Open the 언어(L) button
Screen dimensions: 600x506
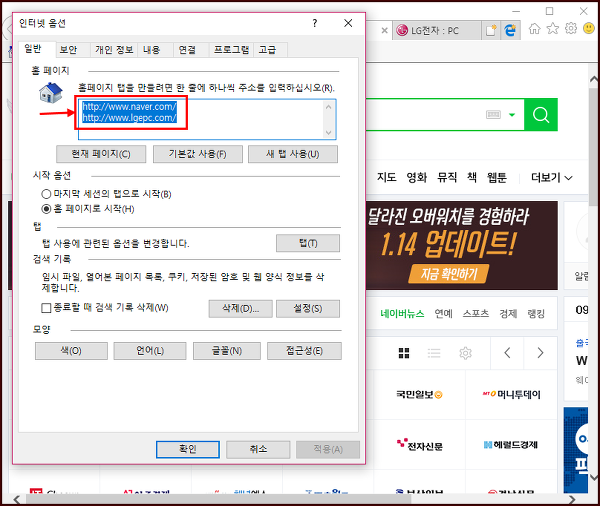coord(150,351)
